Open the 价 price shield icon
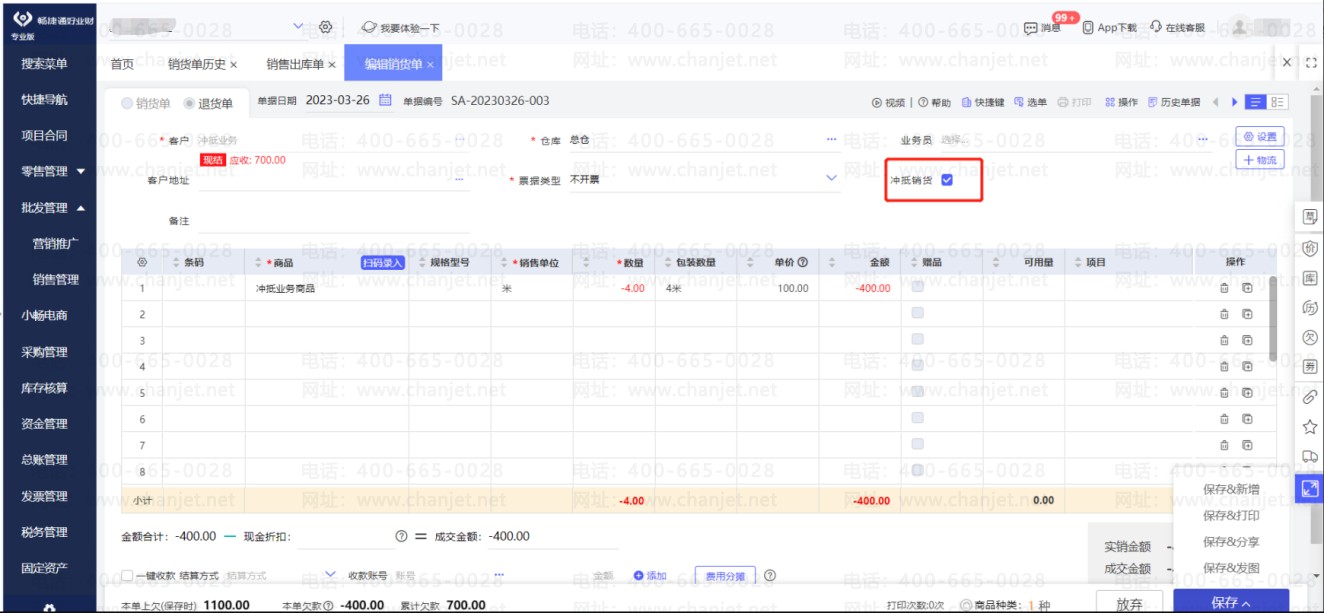 (1309, 247)
